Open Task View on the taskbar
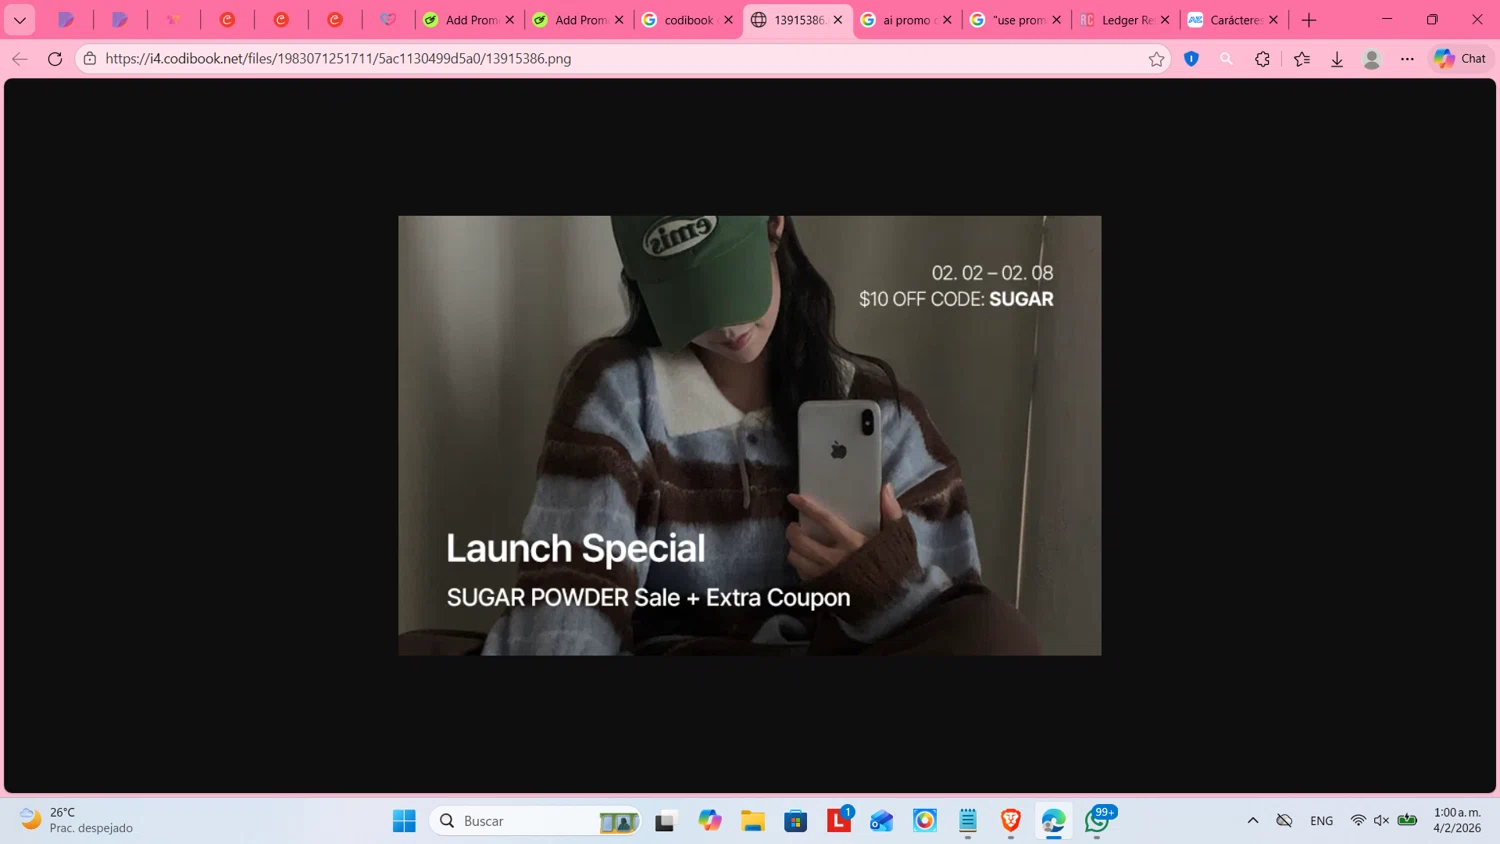The height and width of the screenshot is (844, 1500). point(665,821)
